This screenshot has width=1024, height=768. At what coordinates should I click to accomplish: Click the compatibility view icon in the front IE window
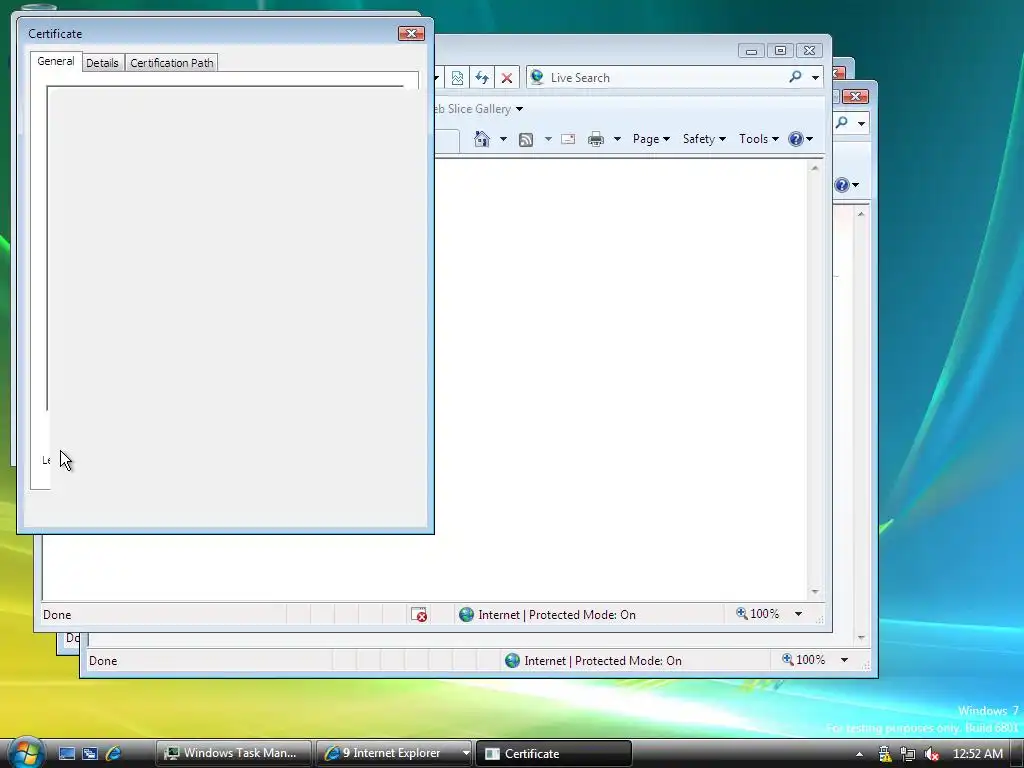click(457, 78)
